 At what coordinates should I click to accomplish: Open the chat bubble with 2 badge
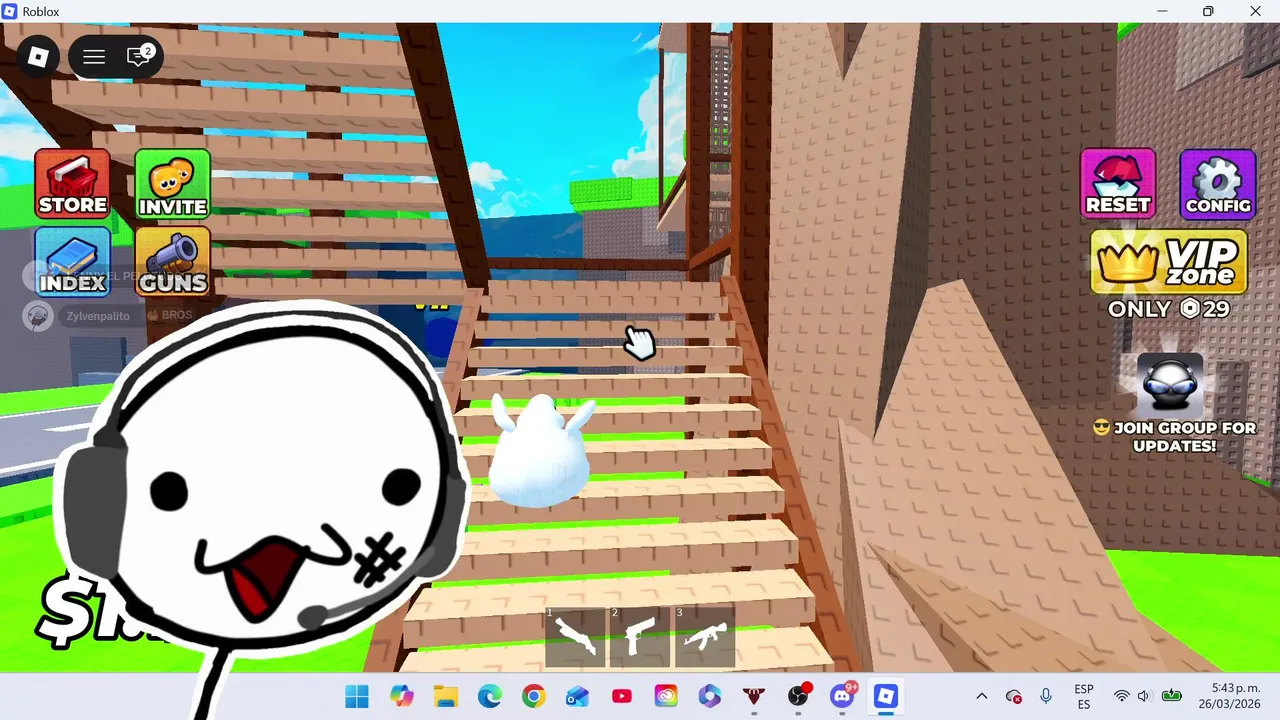pyautogui.click(x=139, y=57)
